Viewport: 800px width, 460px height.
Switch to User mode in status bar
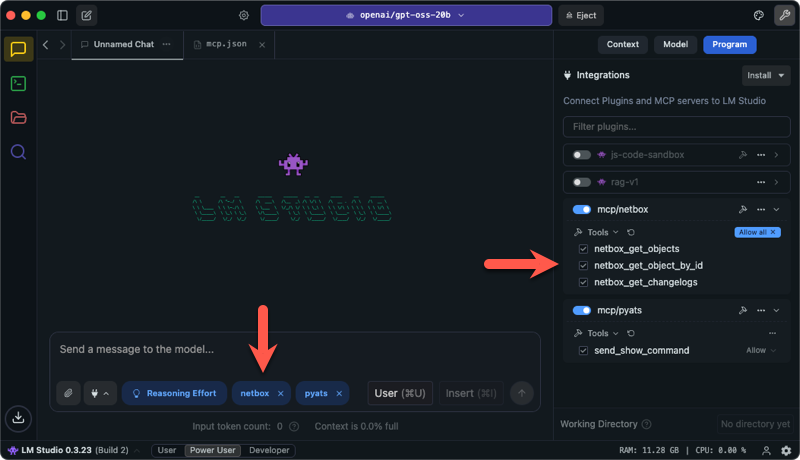point(167,450)
